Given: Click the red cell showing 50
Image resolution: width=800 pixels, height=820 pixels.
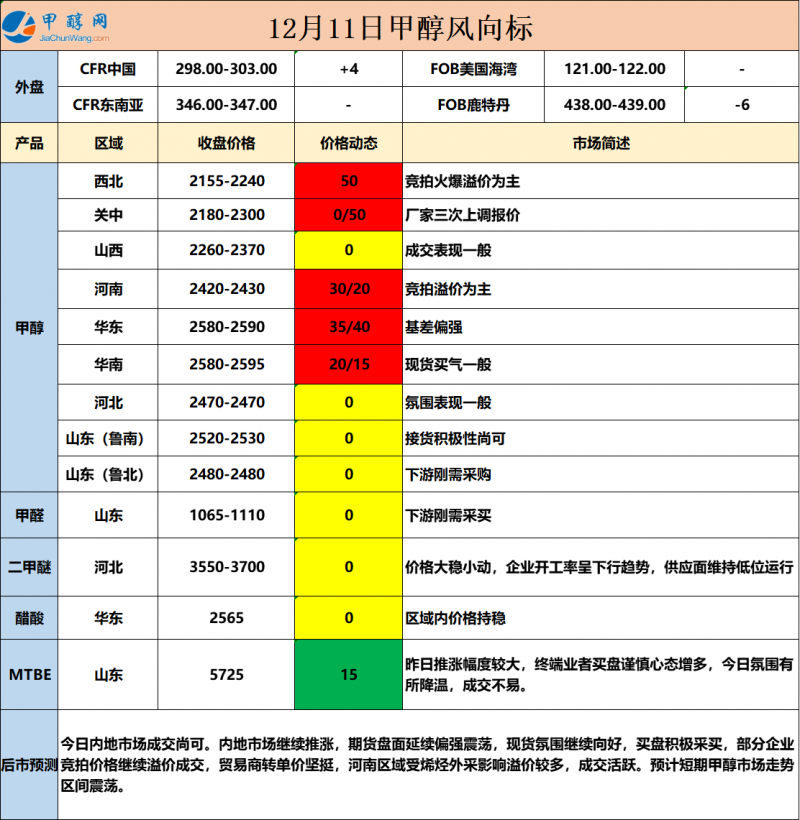Looking at the screenshot, I should click(349, 181).
